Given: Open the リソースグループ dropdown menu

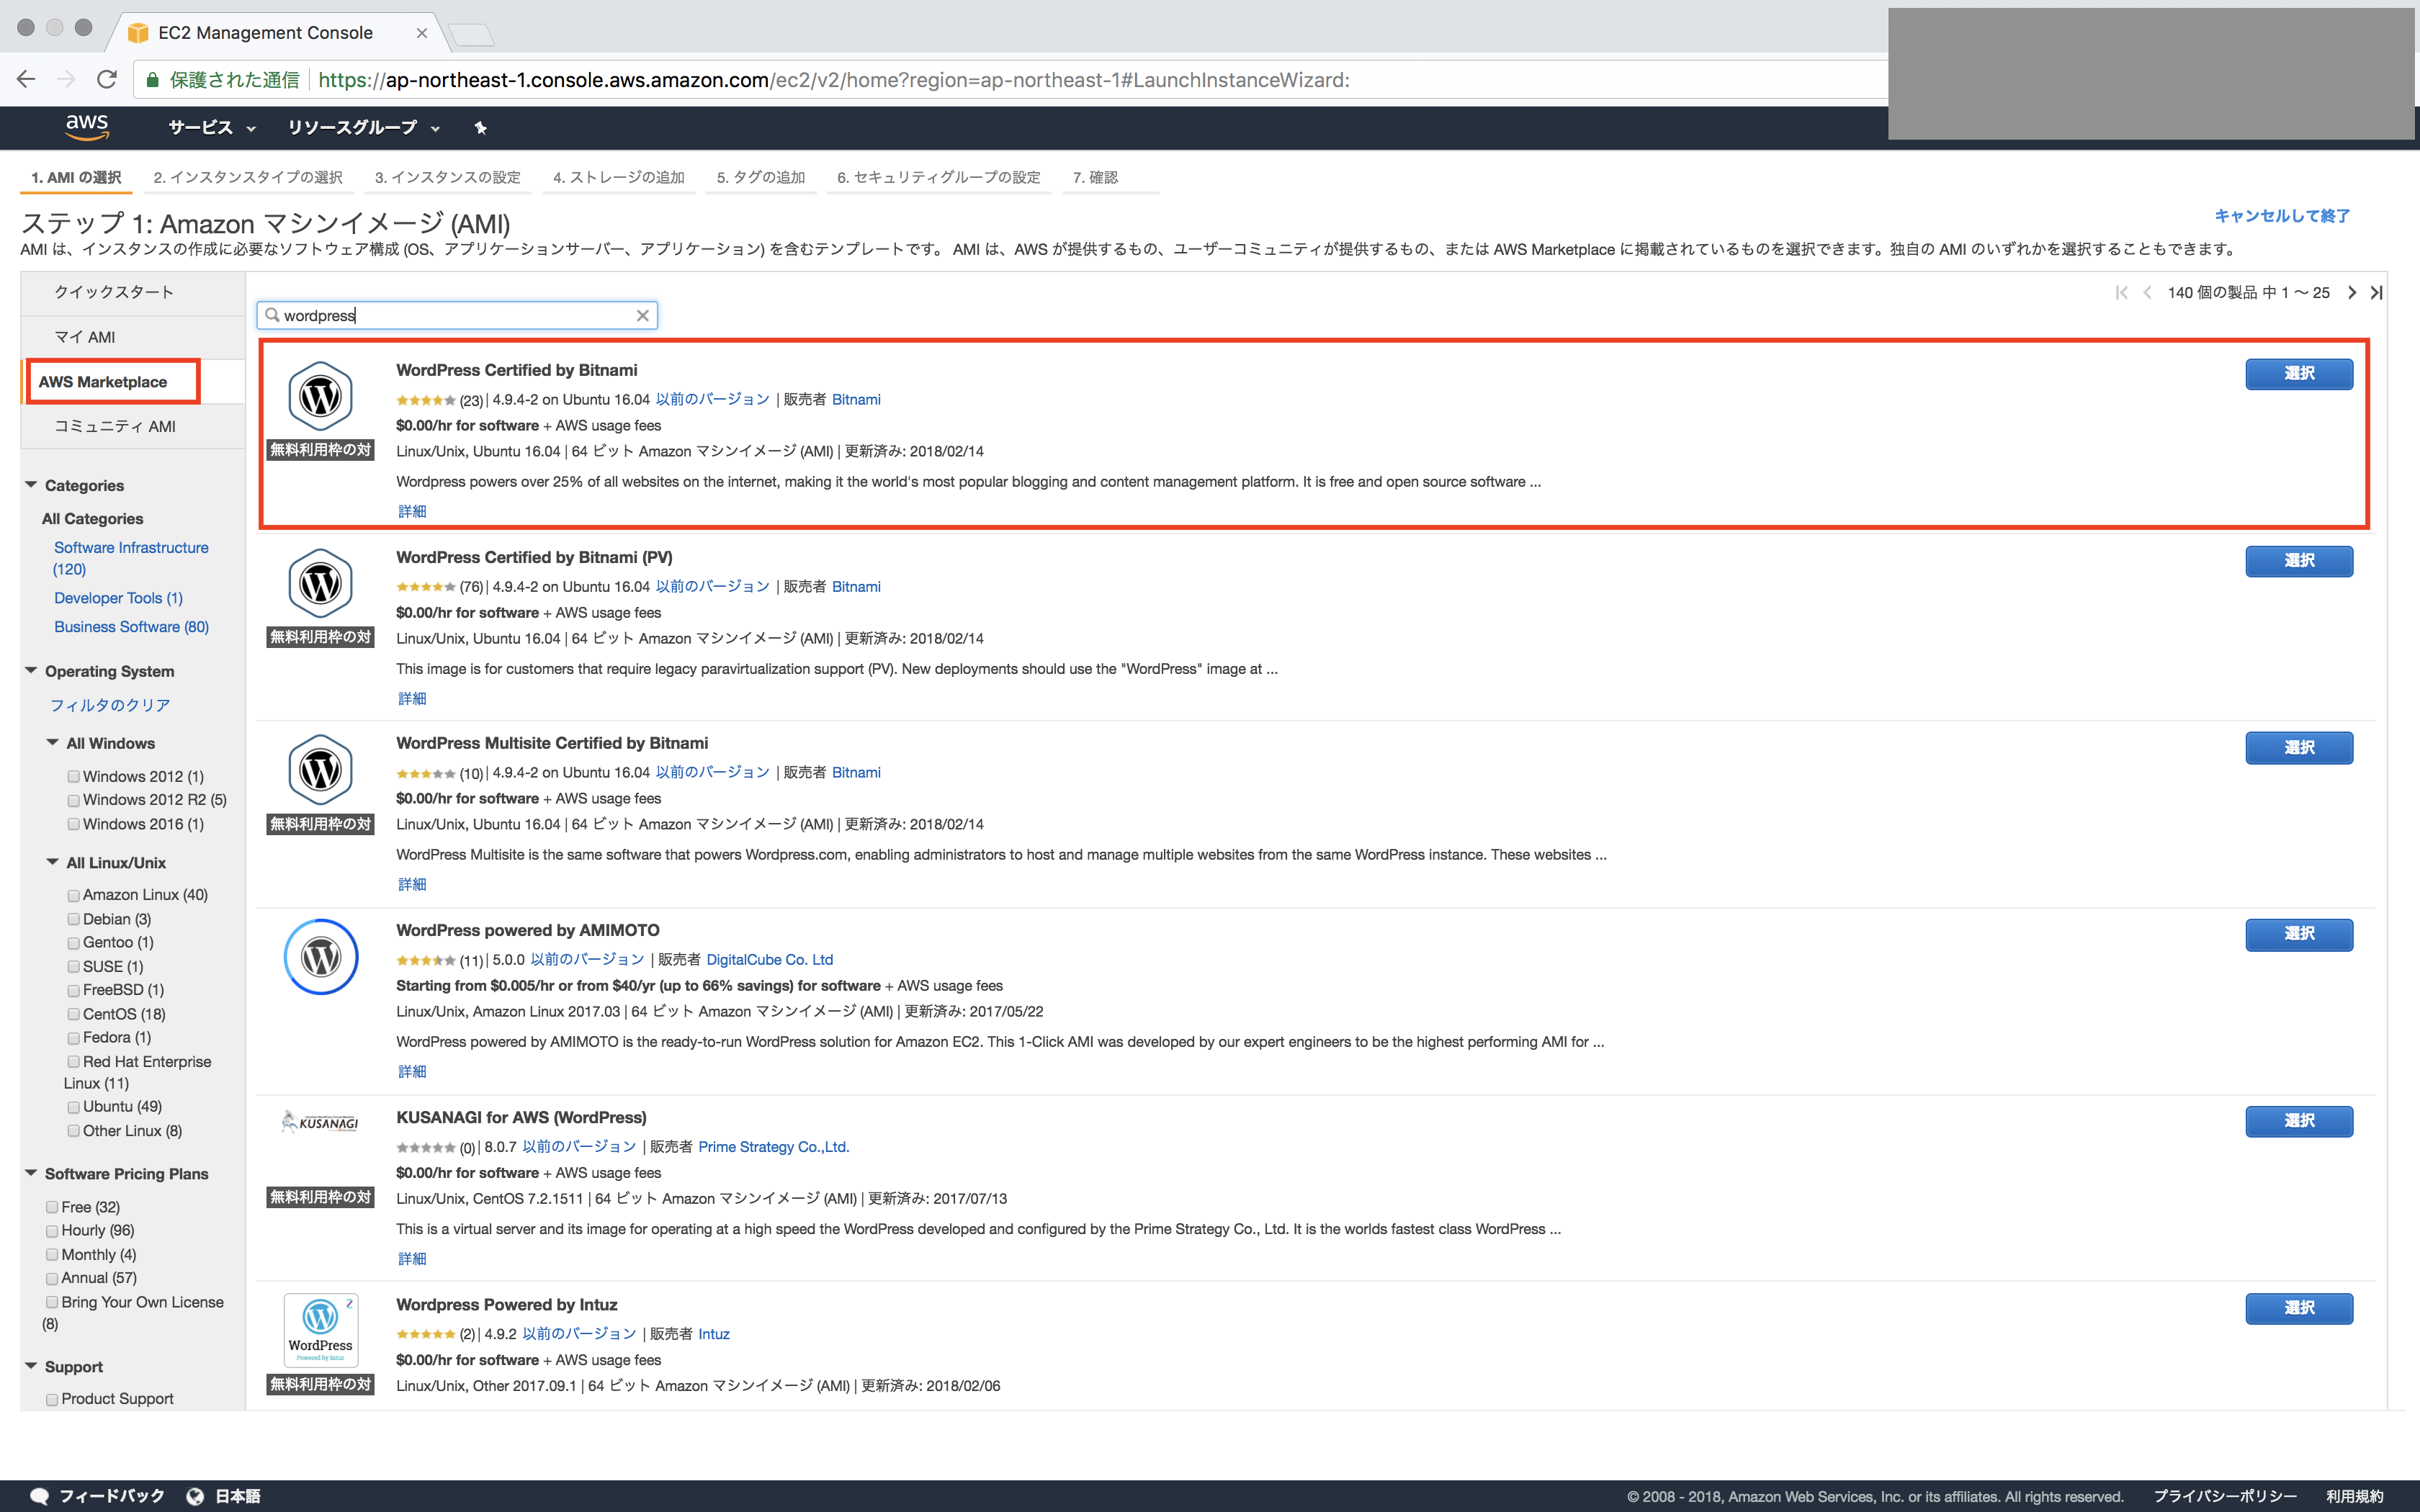Looking at the screenshot, I should pyautogui.click(x=364, y=128).
